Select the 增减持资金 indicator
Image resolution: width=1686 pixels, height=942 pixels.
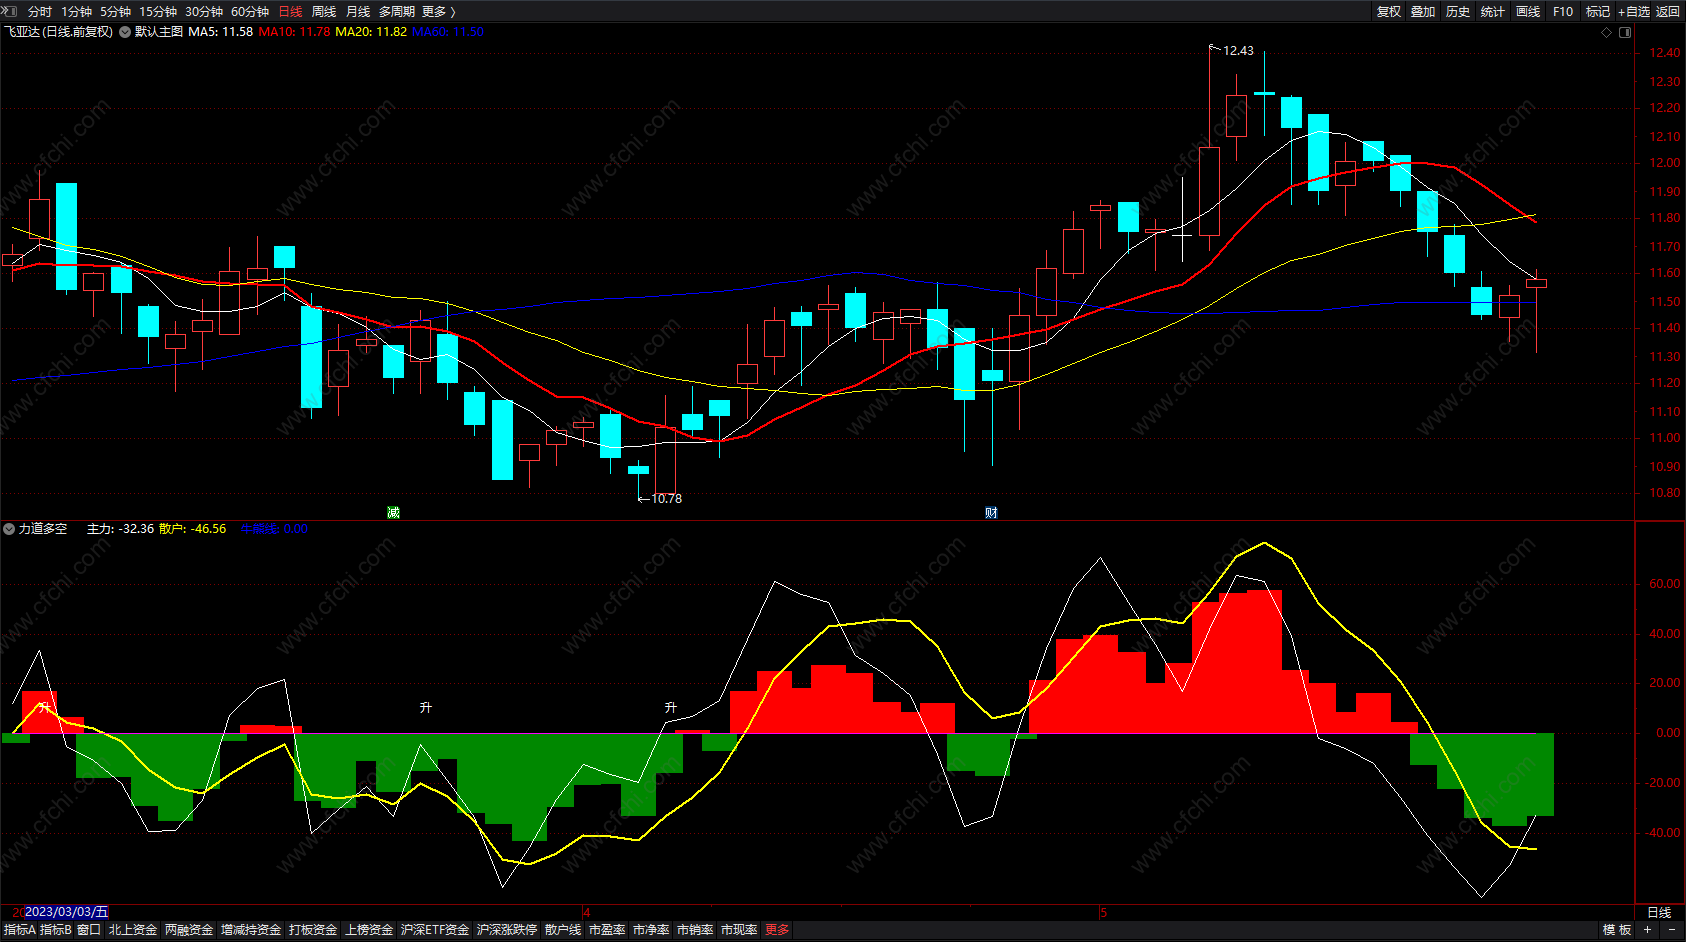point(251,930)
